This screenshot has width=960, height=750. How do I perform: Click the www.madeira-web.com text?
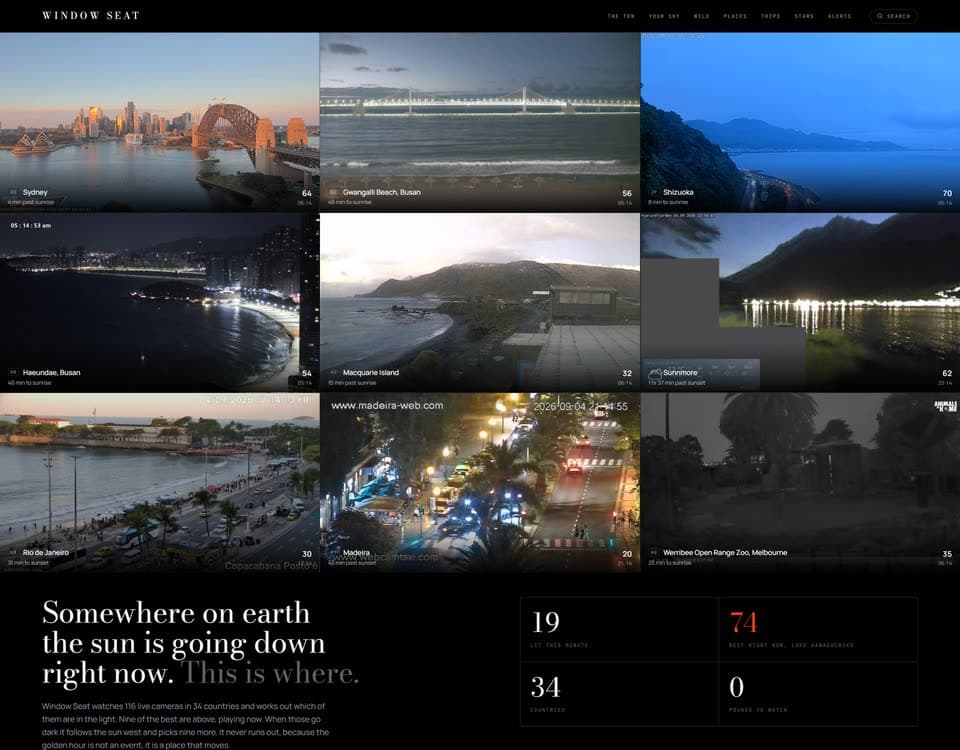(x=387, y=405)
